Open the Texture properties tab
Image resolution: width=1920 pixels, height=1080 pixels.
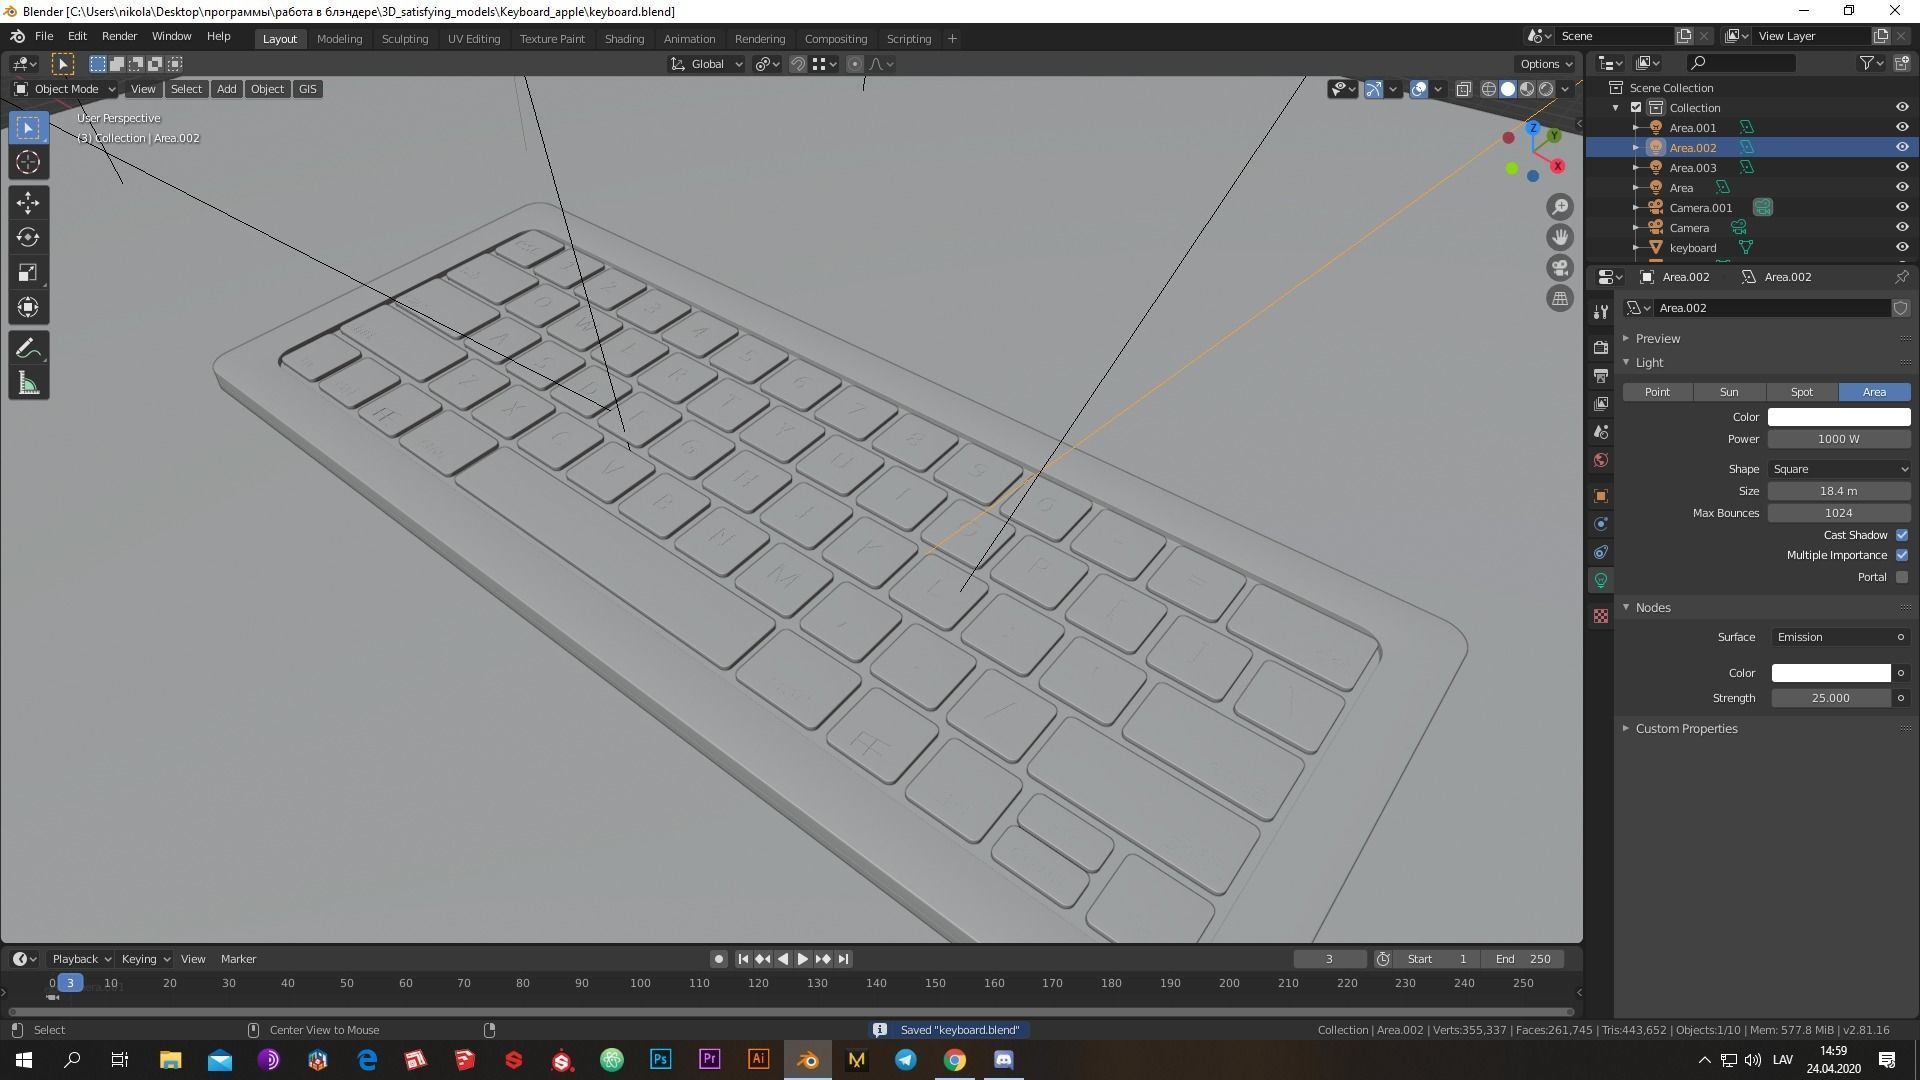(1601, 616)
